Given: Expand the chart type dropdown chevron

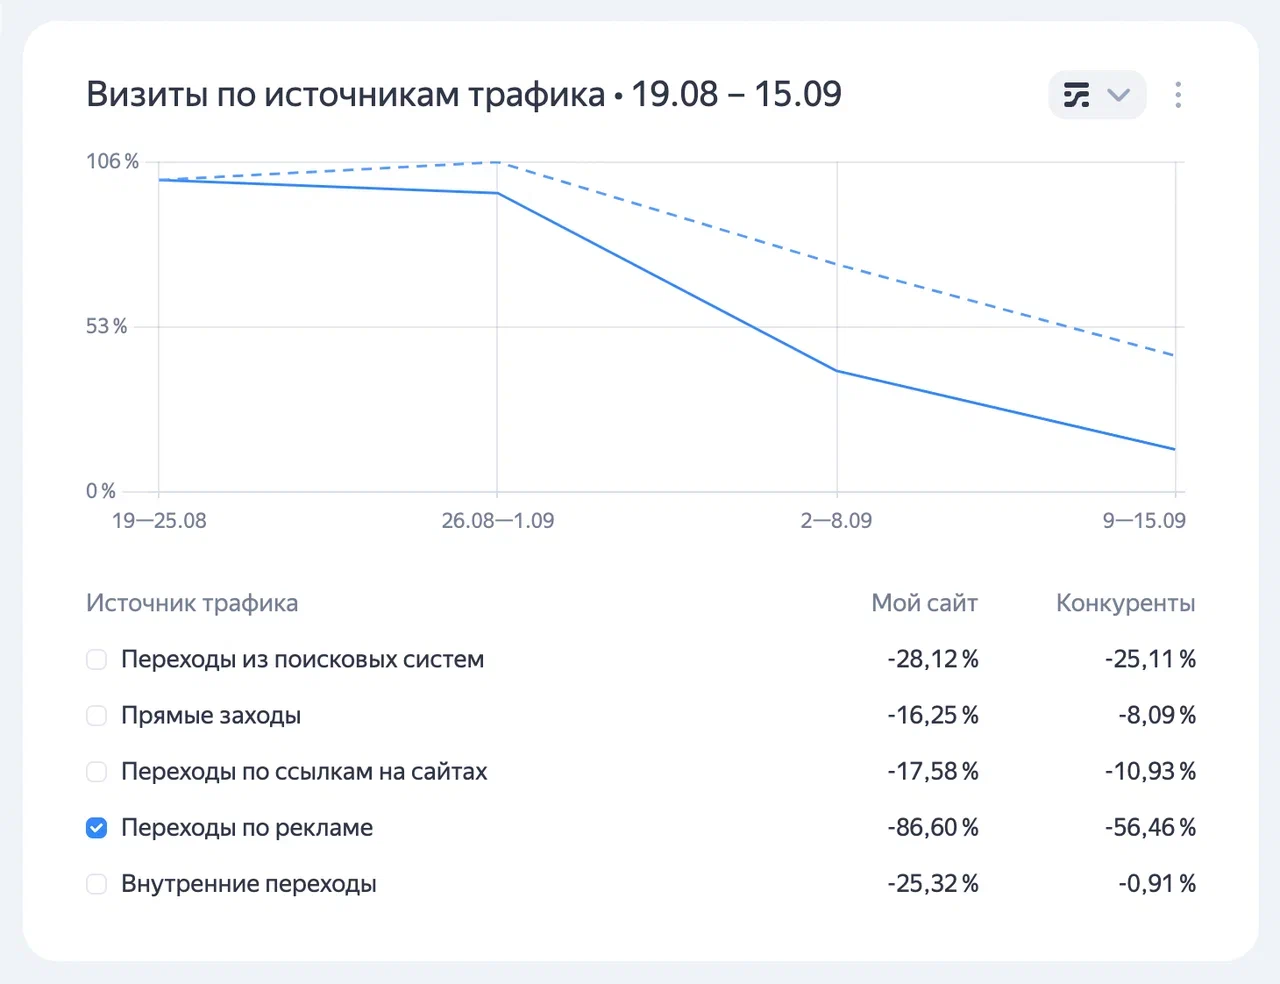Looking at the screenshot, I should [1119, 95].
